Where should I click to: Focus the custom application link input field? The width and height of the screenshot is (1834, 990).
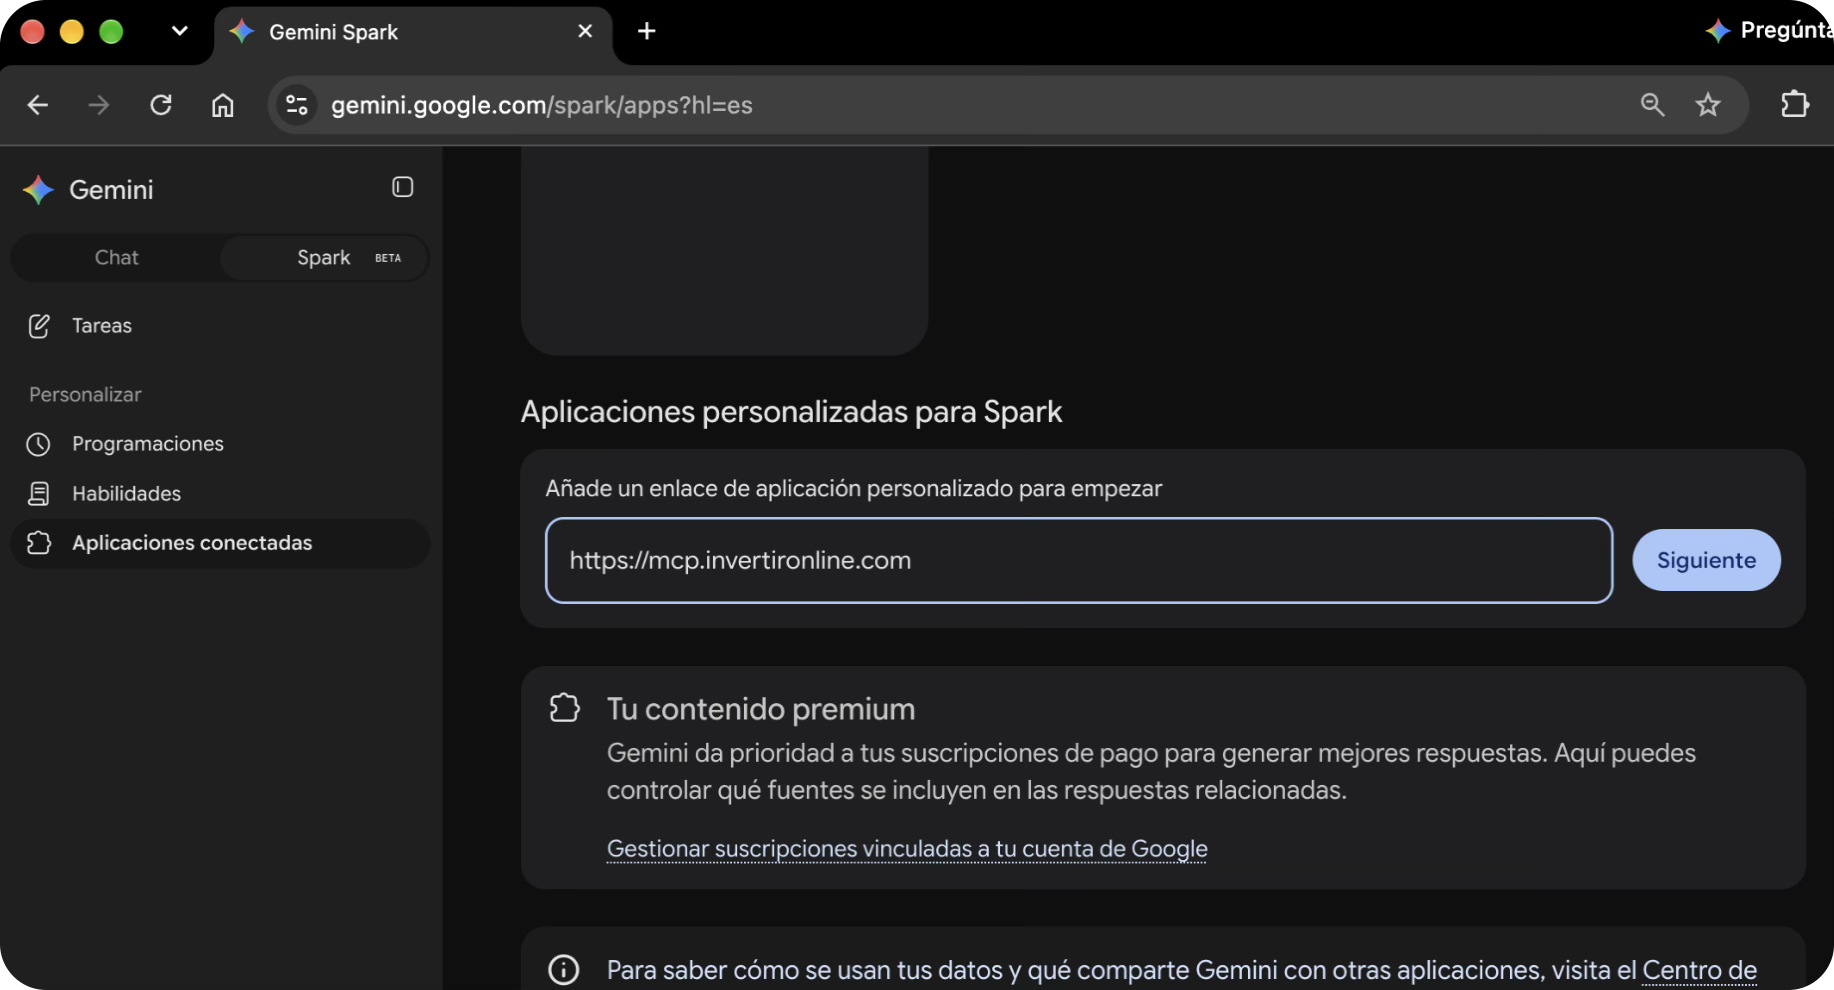point(1079,560)
